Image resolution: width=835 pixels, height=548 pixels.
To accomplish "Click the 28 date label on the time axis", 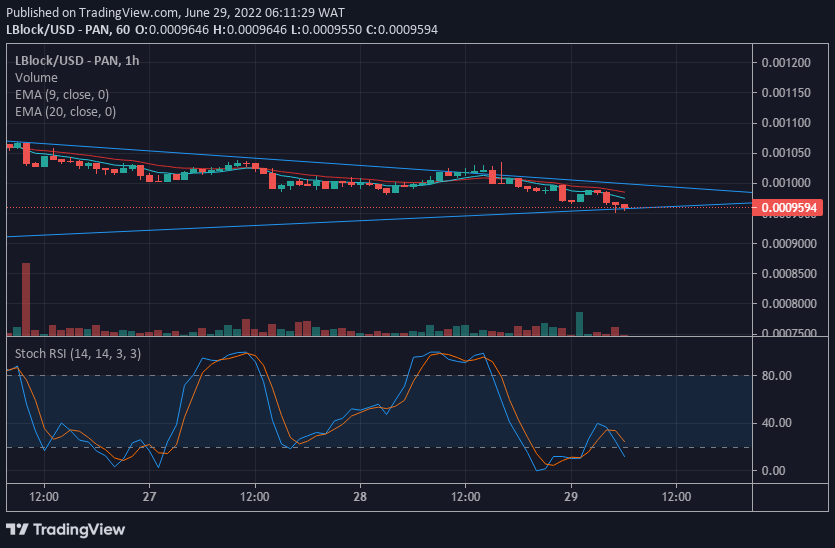I will coord(360,497).
